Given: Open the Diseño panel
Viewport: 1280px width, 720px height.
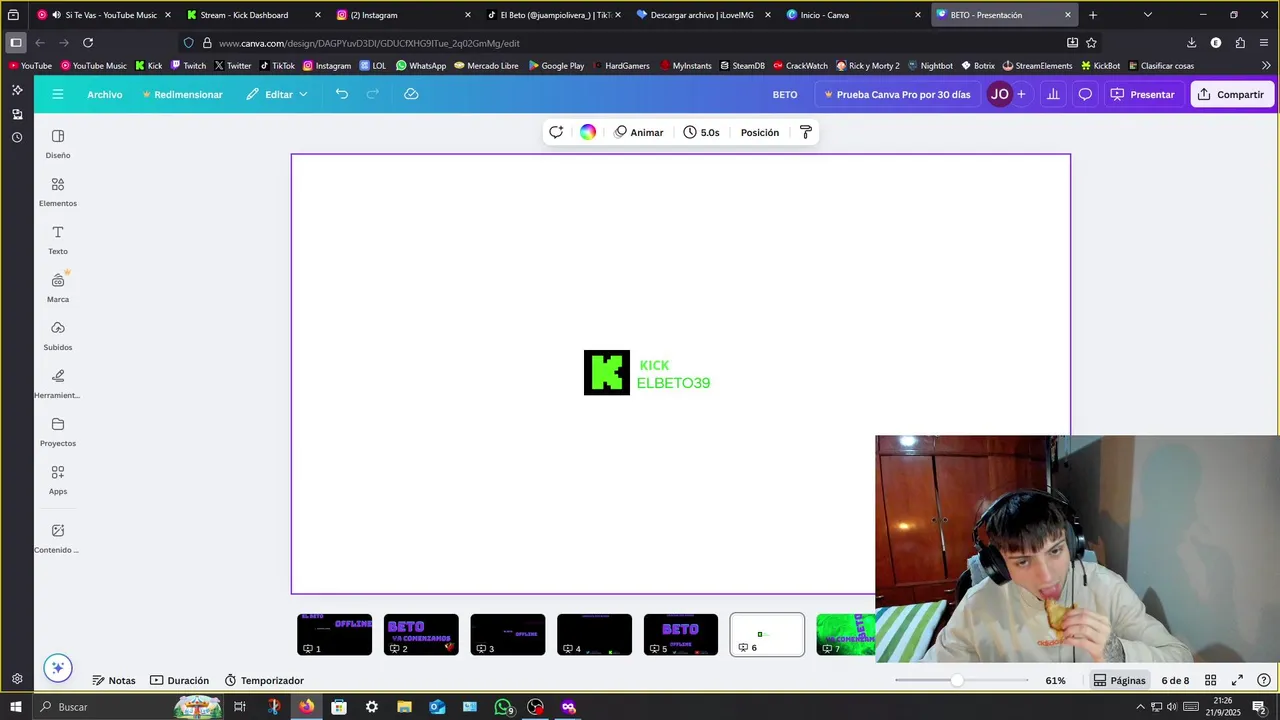Looking at the screenshot, I should pos(58,144).
